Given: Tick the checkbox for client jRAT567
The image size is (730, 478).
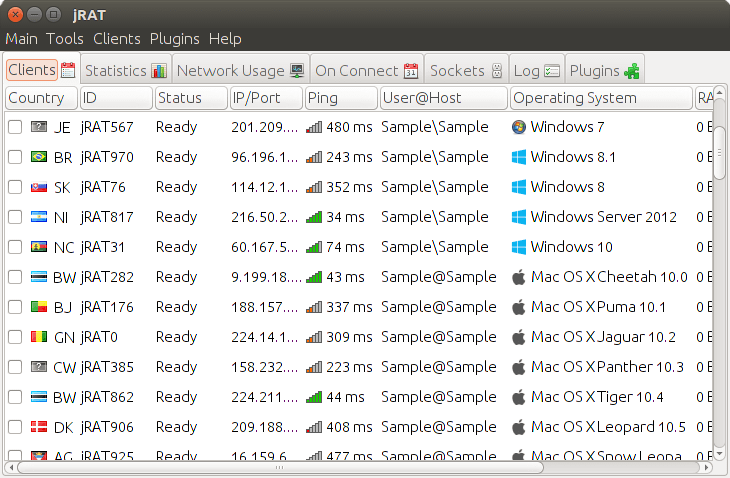Looking at the screenshot, I should coord(15,127).
